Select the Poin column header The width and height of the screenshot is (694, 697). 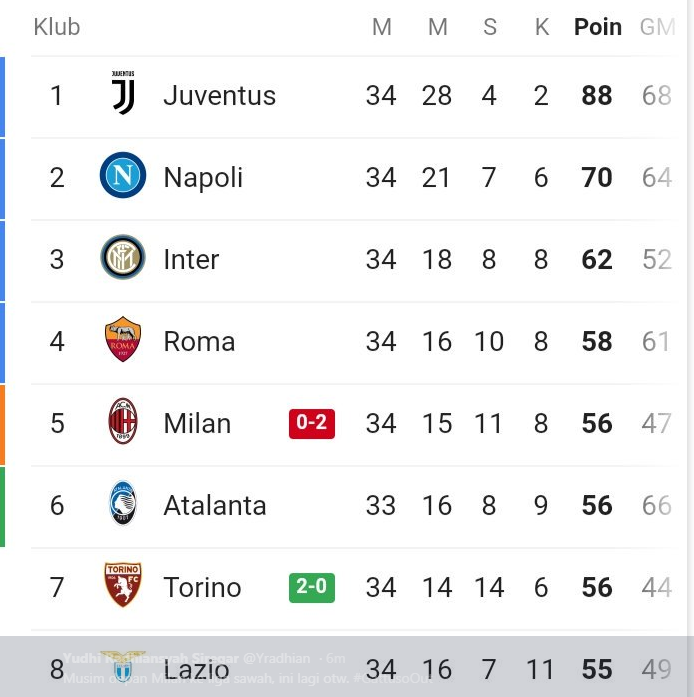[x=598, y=27]
